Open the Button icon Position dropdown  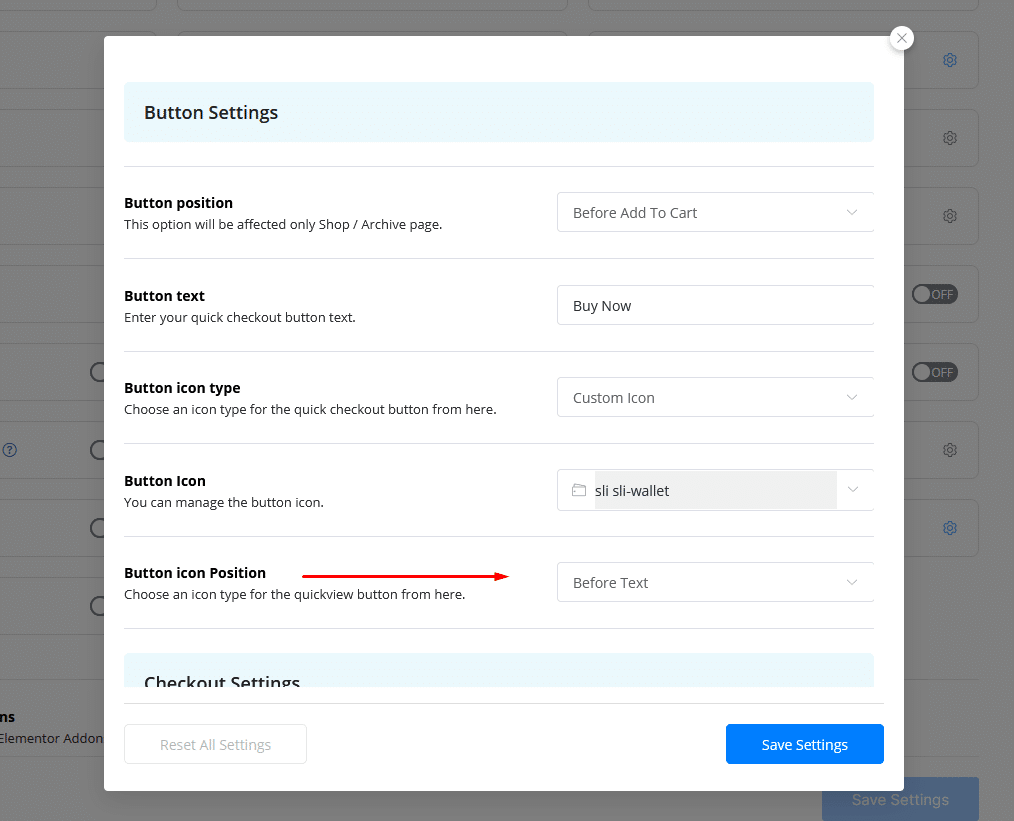point(715,583)
